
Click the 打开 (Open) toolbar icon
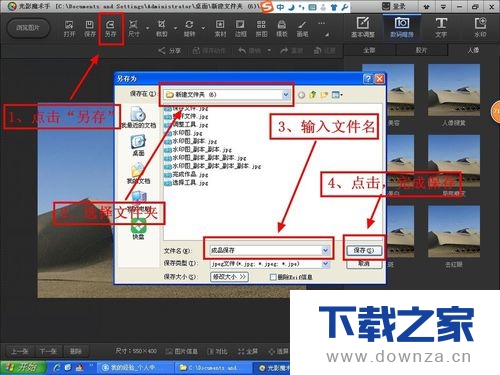coord(69,28)
